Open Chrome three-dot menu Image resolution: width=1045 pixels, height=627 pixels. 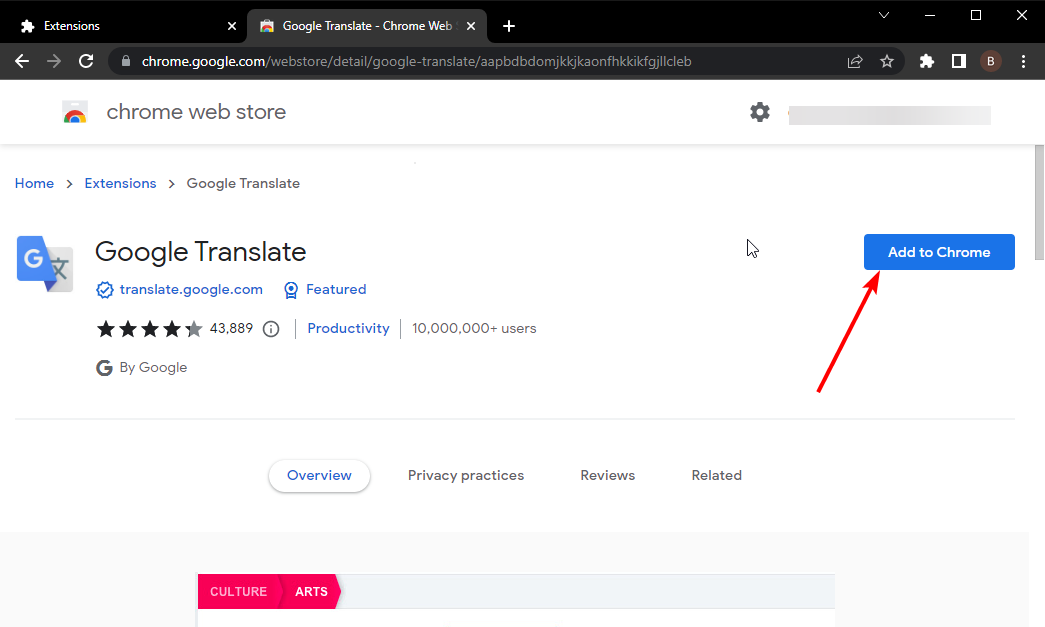coord(1024,61)
